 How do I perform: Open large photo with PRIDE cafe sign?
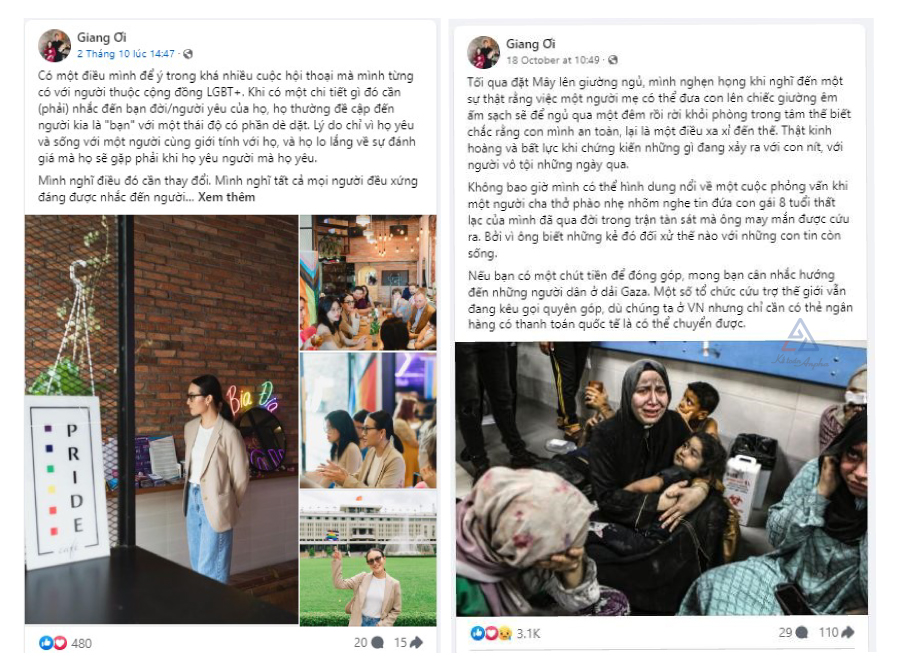(x=161, y=419)
